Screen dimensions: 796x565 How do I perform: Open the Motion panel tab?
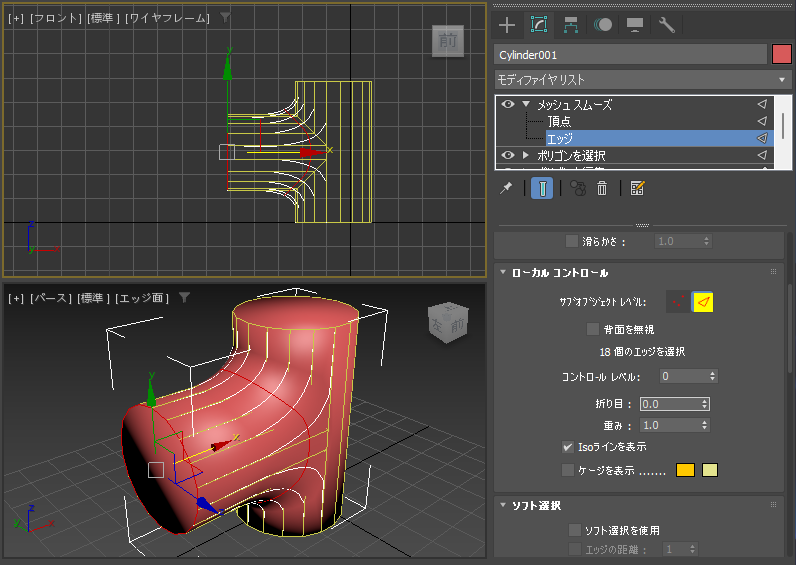point(603,25)
